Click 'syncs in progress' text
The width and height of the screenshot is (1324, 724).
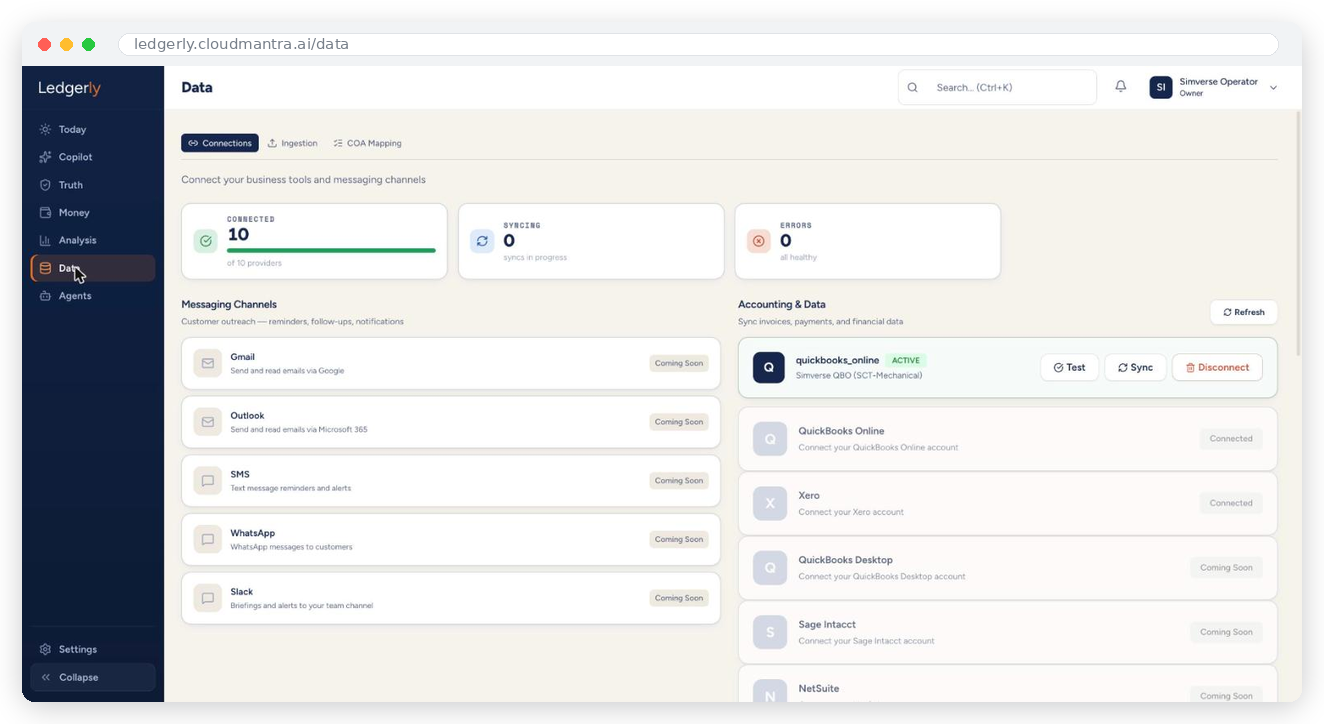click(x=535, y=258)
